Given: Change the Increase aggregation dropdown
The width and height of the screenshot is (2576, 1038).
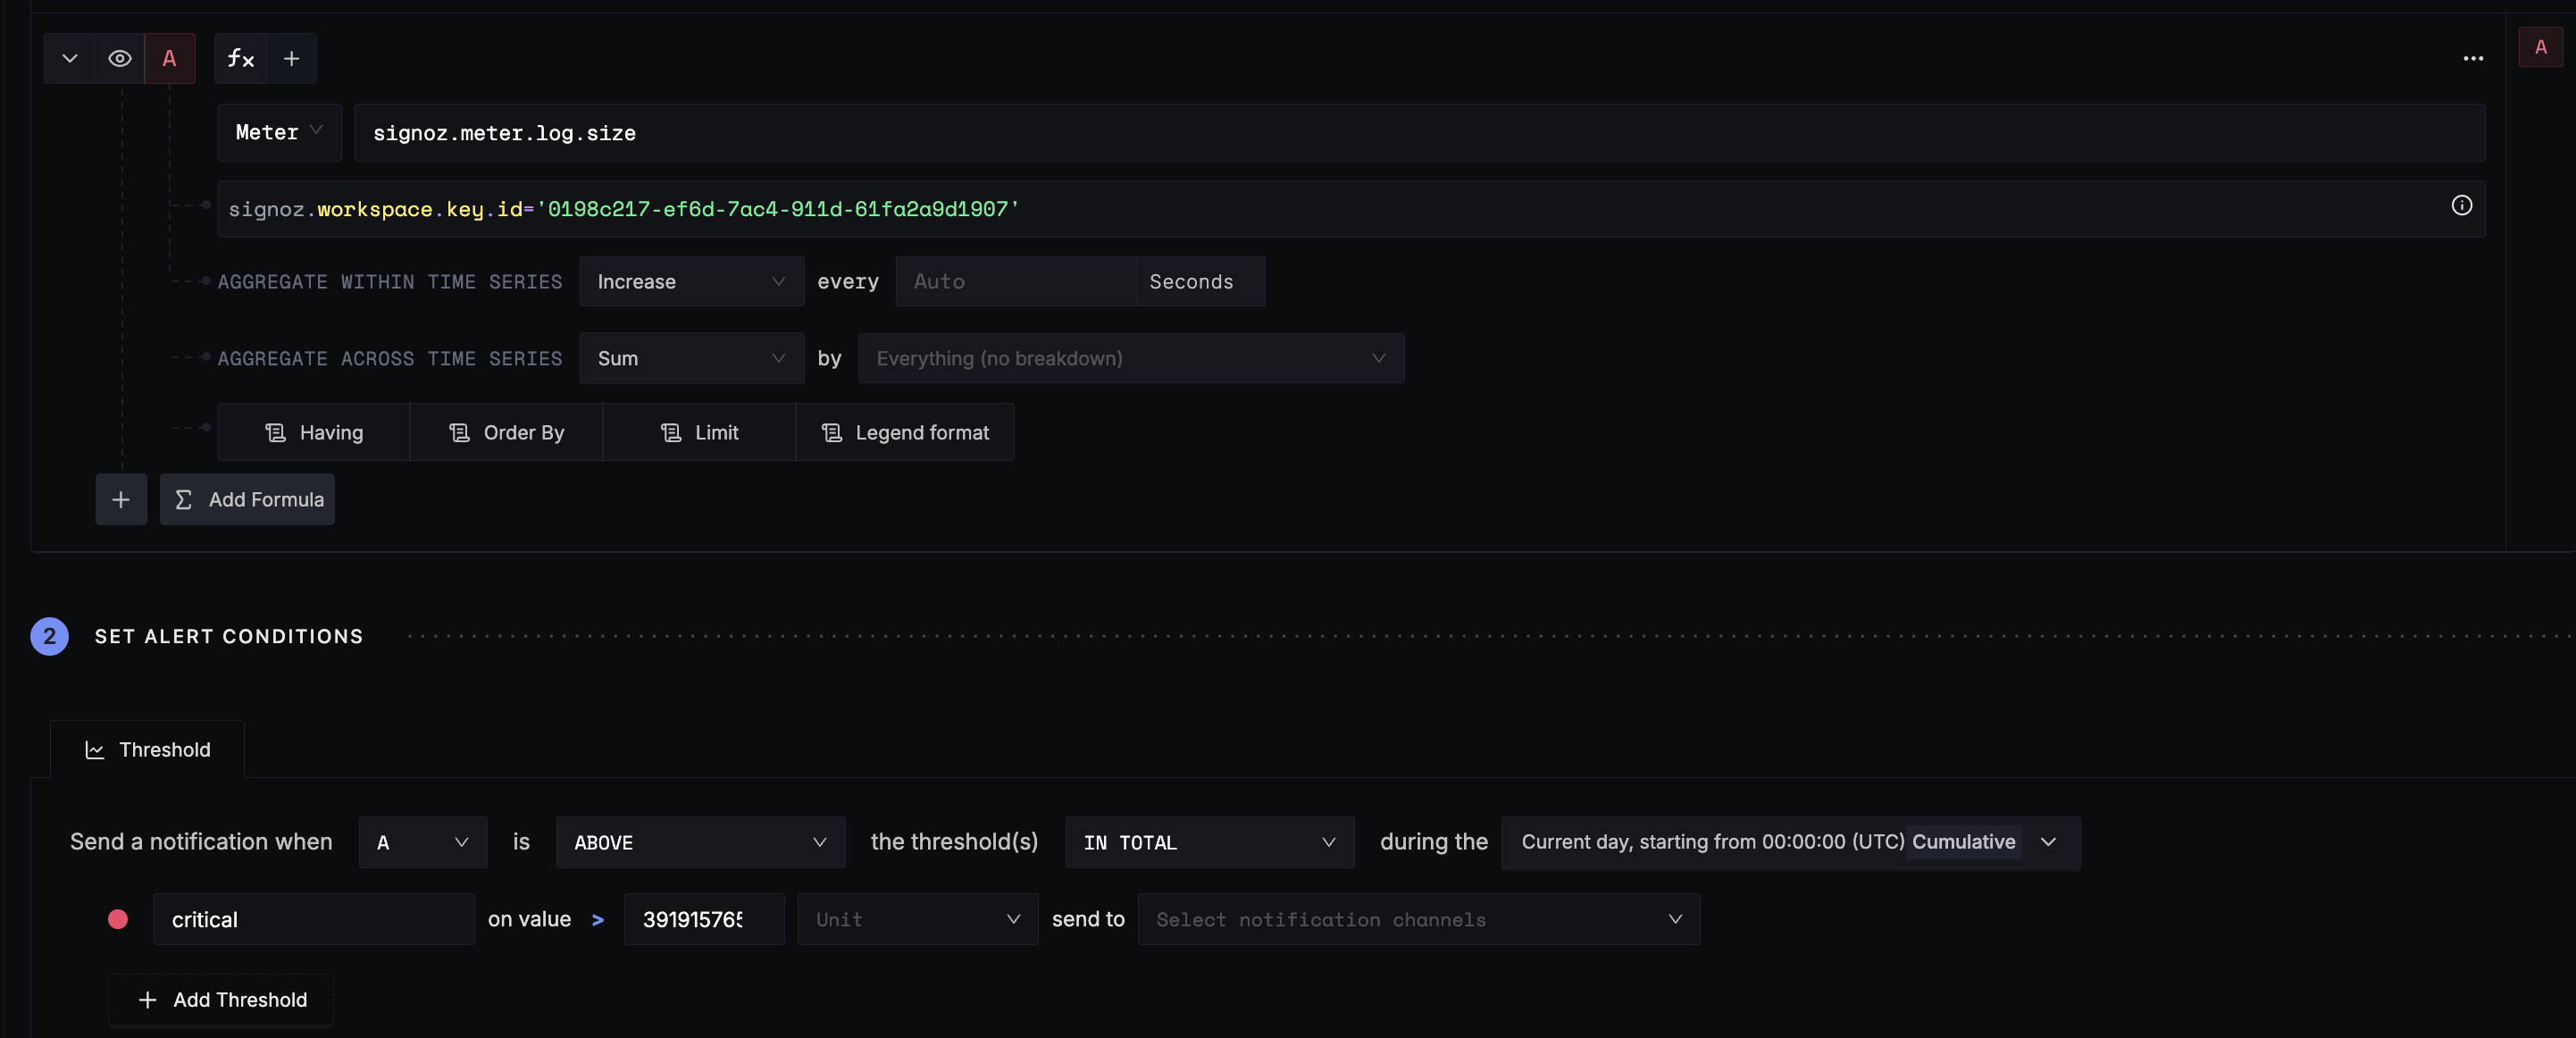Looking at the screenshot, I should pos(691,281).
